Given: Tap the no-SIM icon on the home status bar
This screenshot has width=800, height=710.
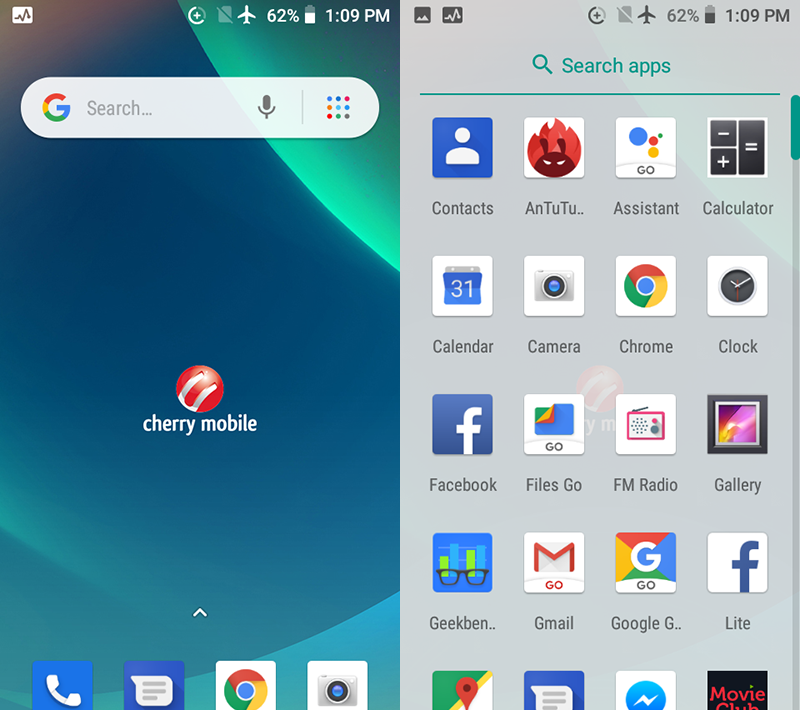Looking at the screenshot, I should point(224,15).
